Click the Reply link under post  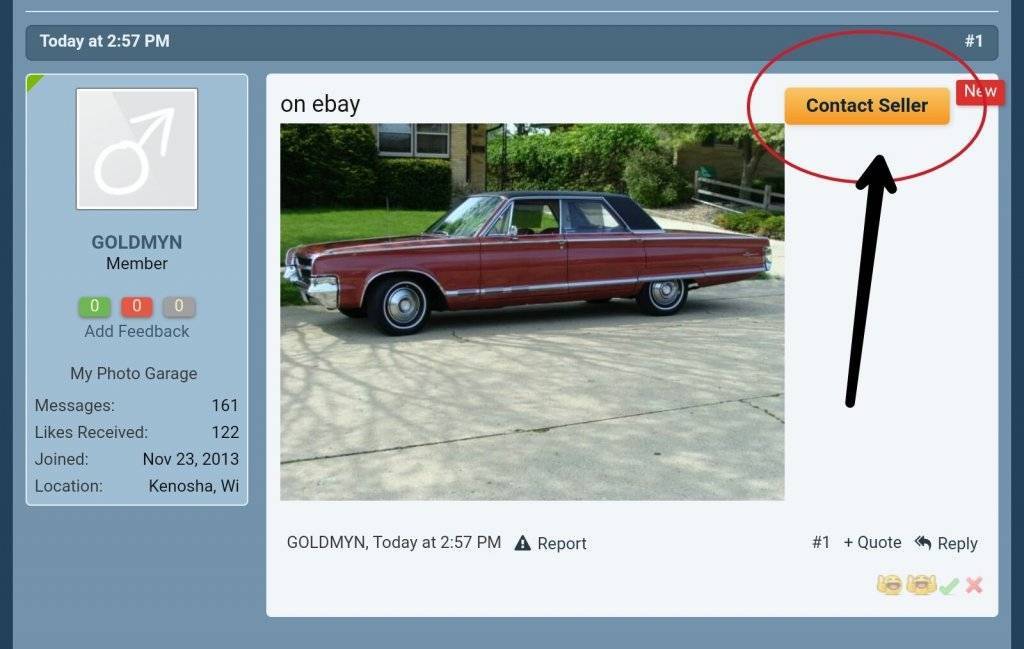(x=957, y=543)
